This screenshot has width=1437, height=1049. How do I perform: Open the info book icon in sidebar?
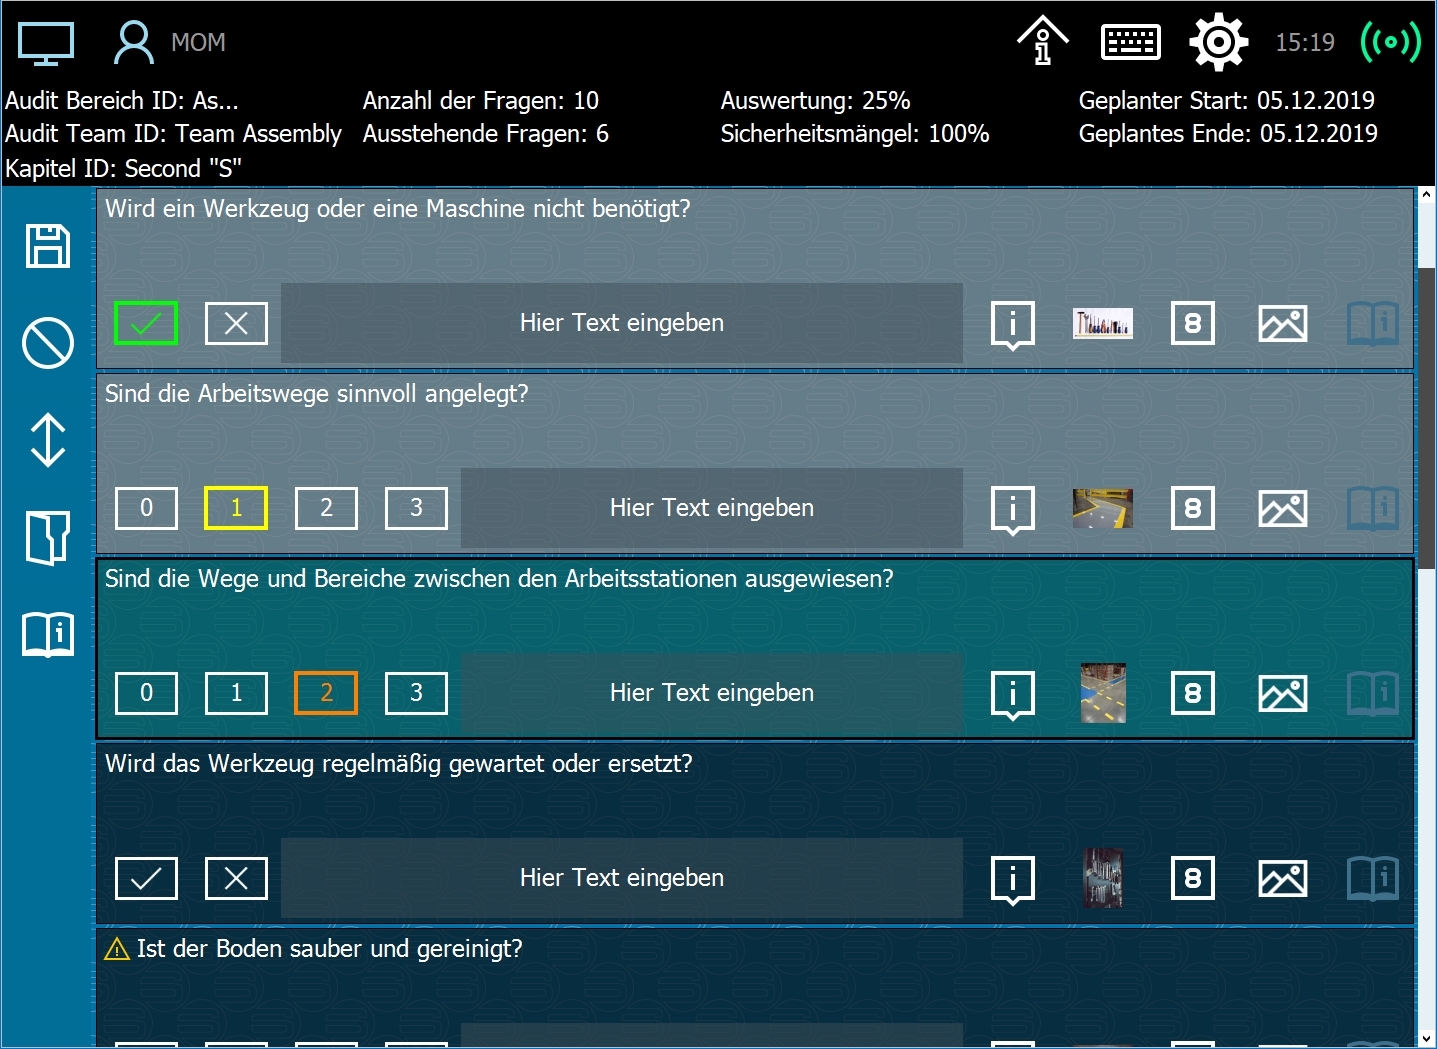coord(48,634)
